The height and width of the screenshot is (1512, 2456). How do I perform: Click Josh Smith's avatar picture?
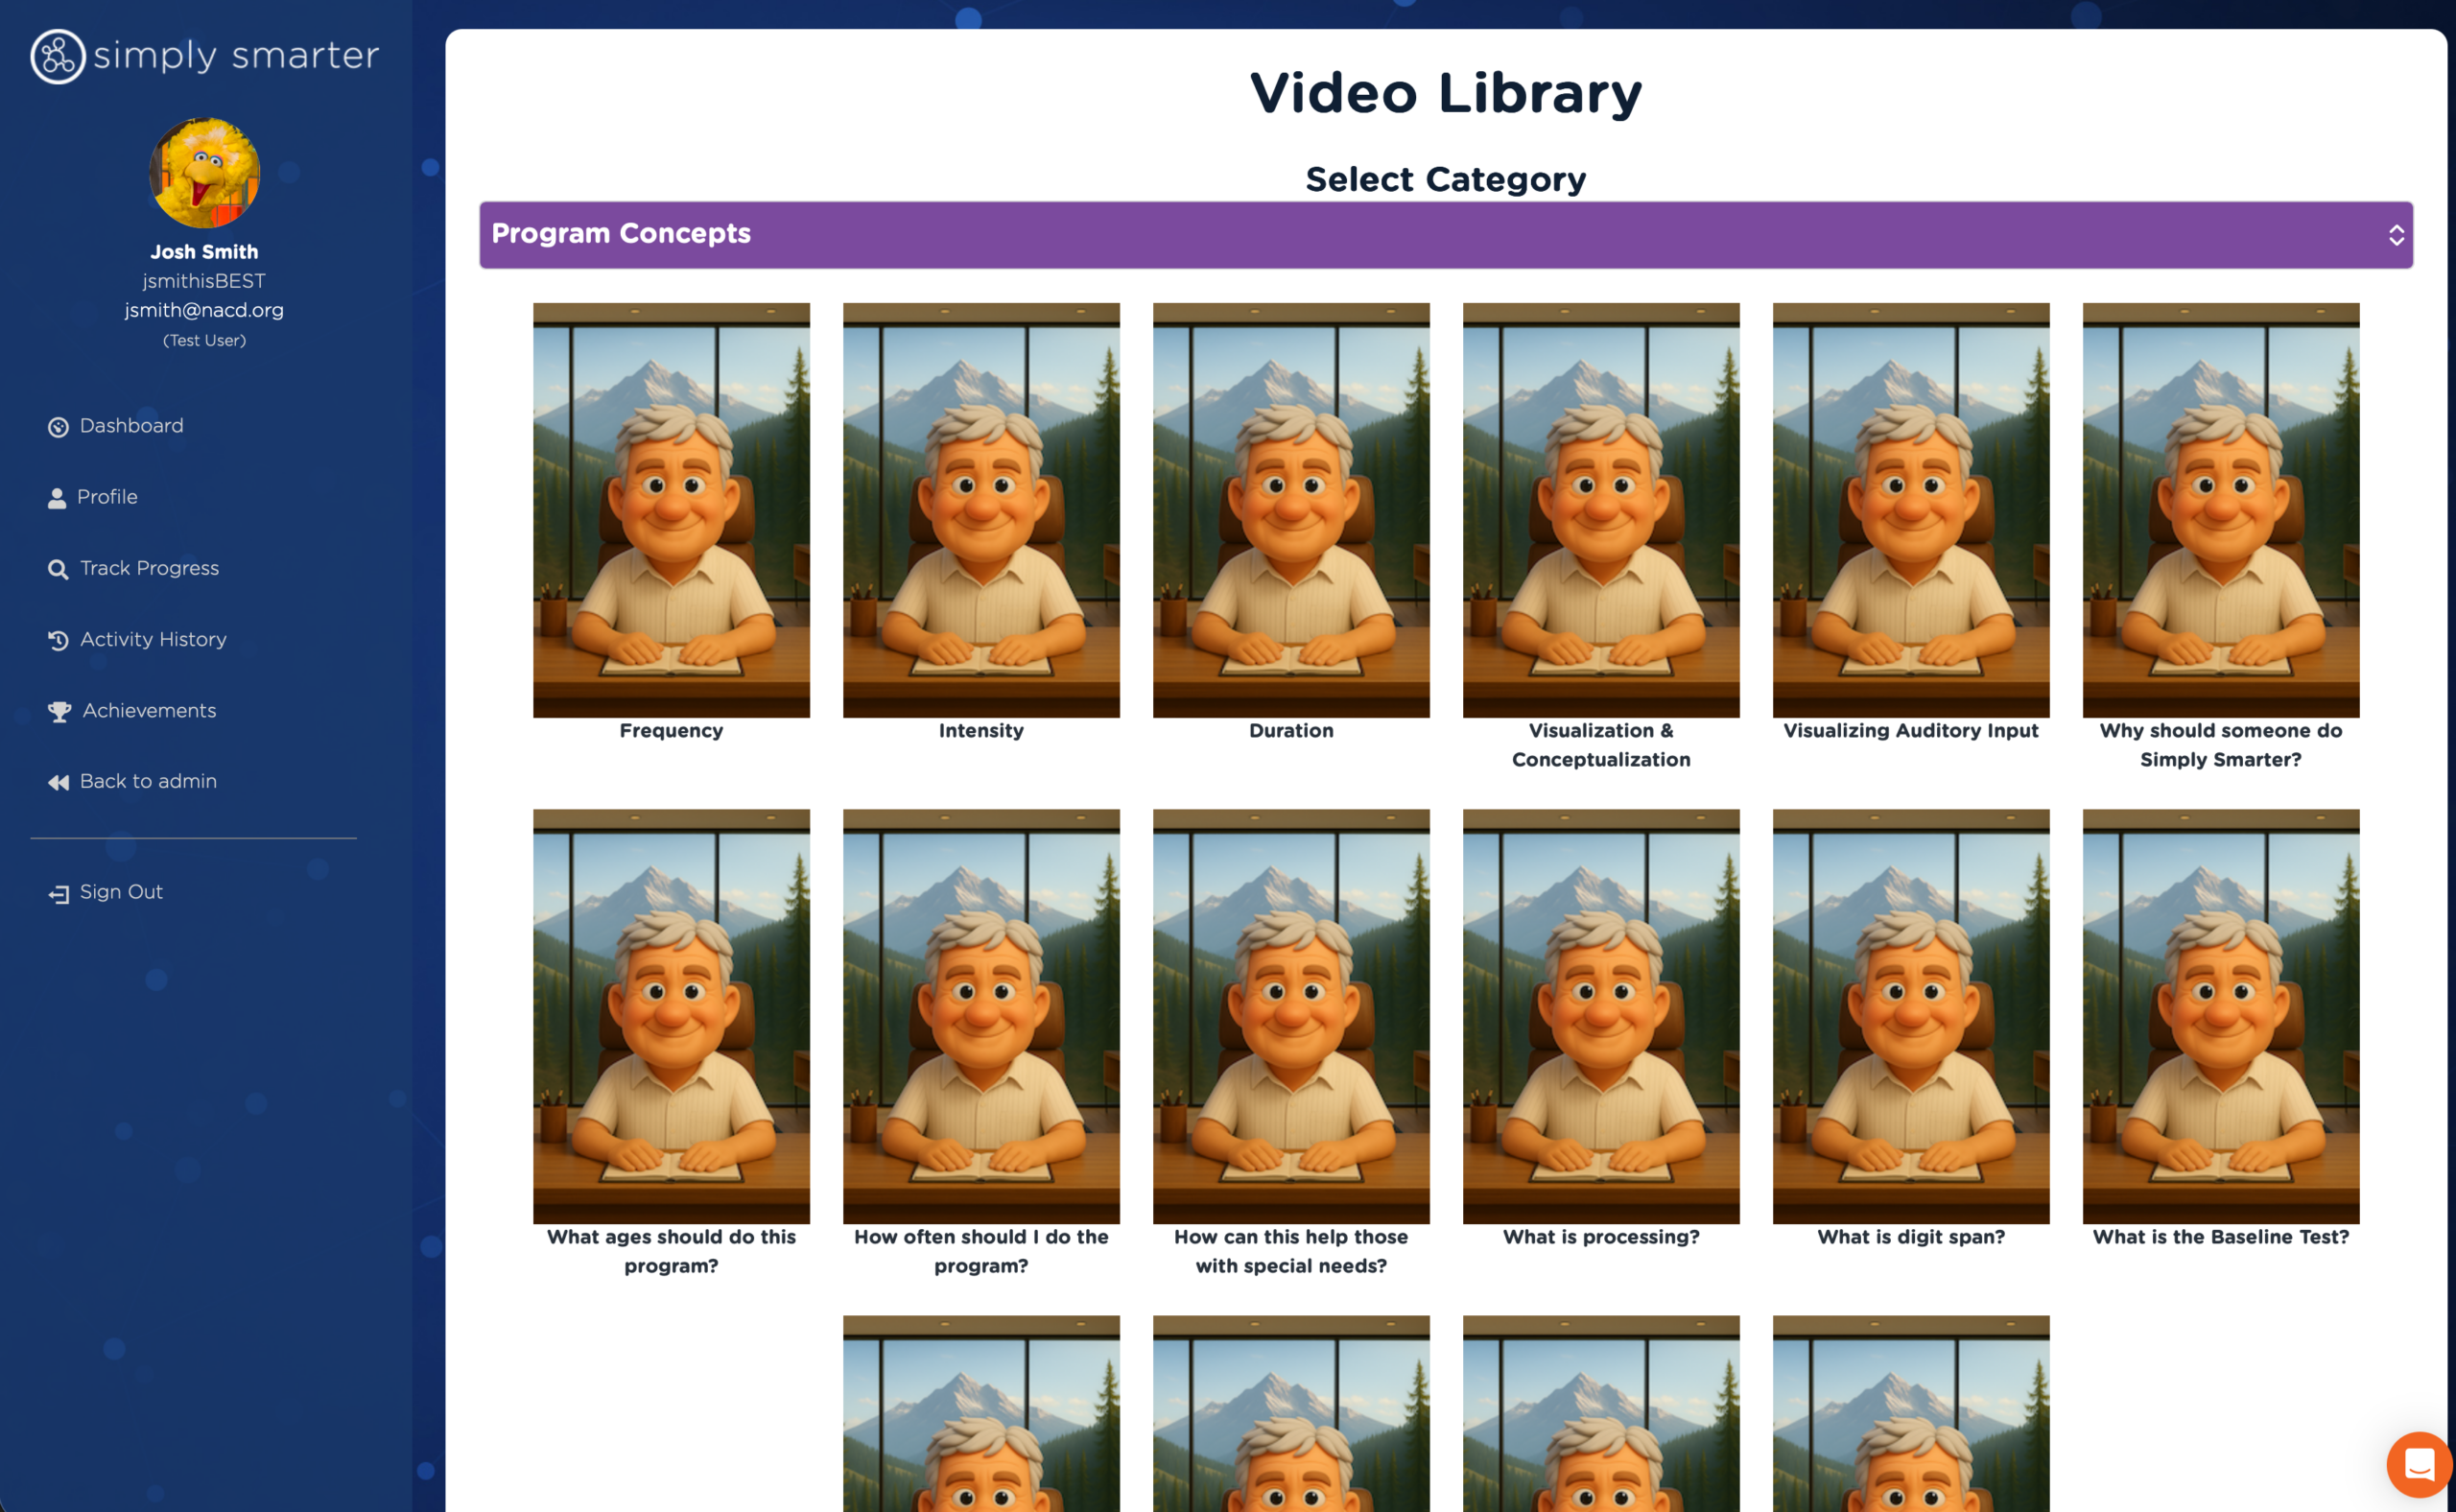(x=204, y=173)
